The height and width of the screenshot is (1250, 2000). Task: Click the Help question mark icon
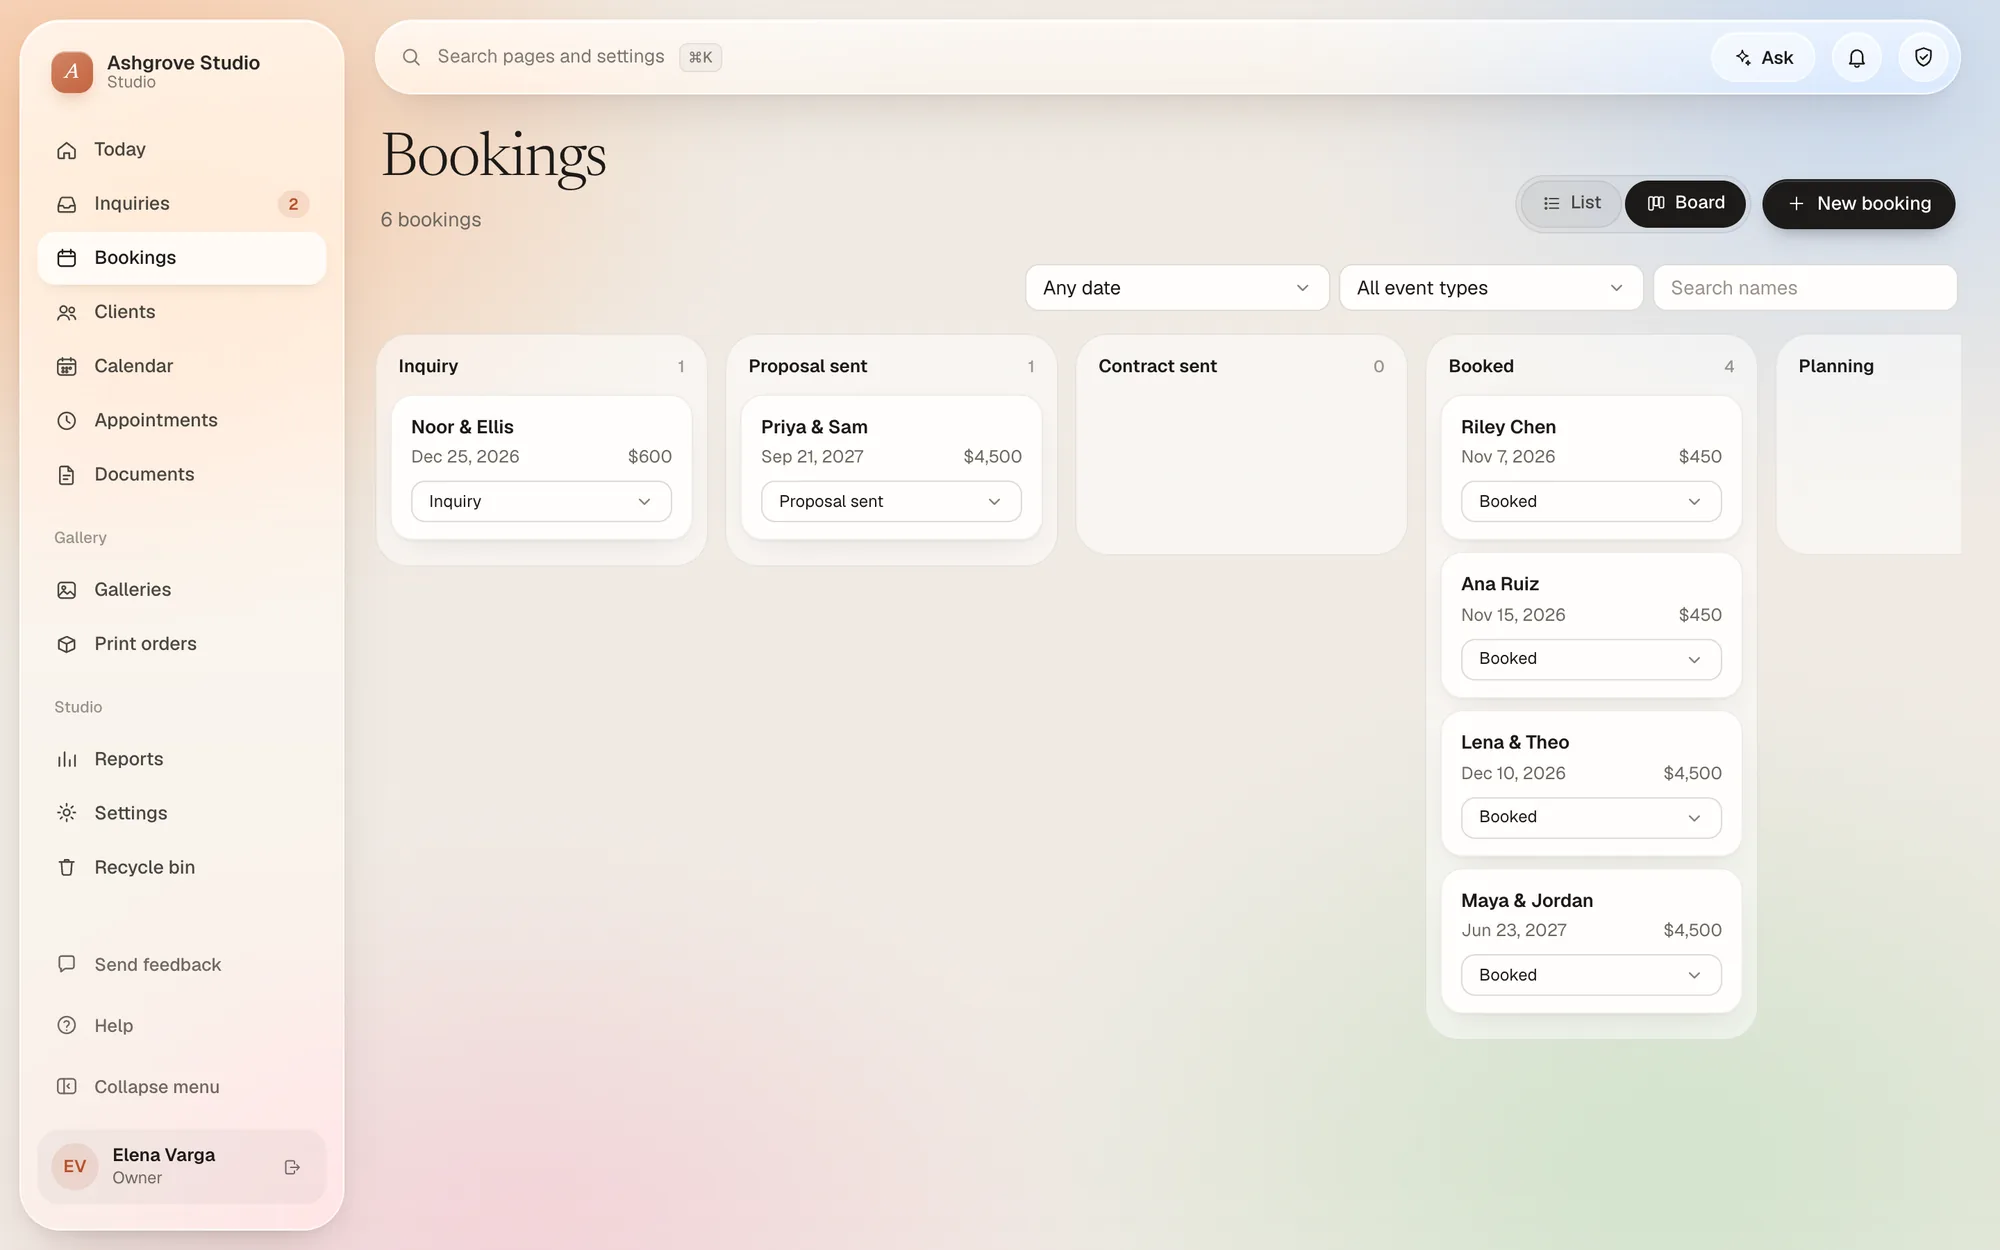[x=67, y=1025]
